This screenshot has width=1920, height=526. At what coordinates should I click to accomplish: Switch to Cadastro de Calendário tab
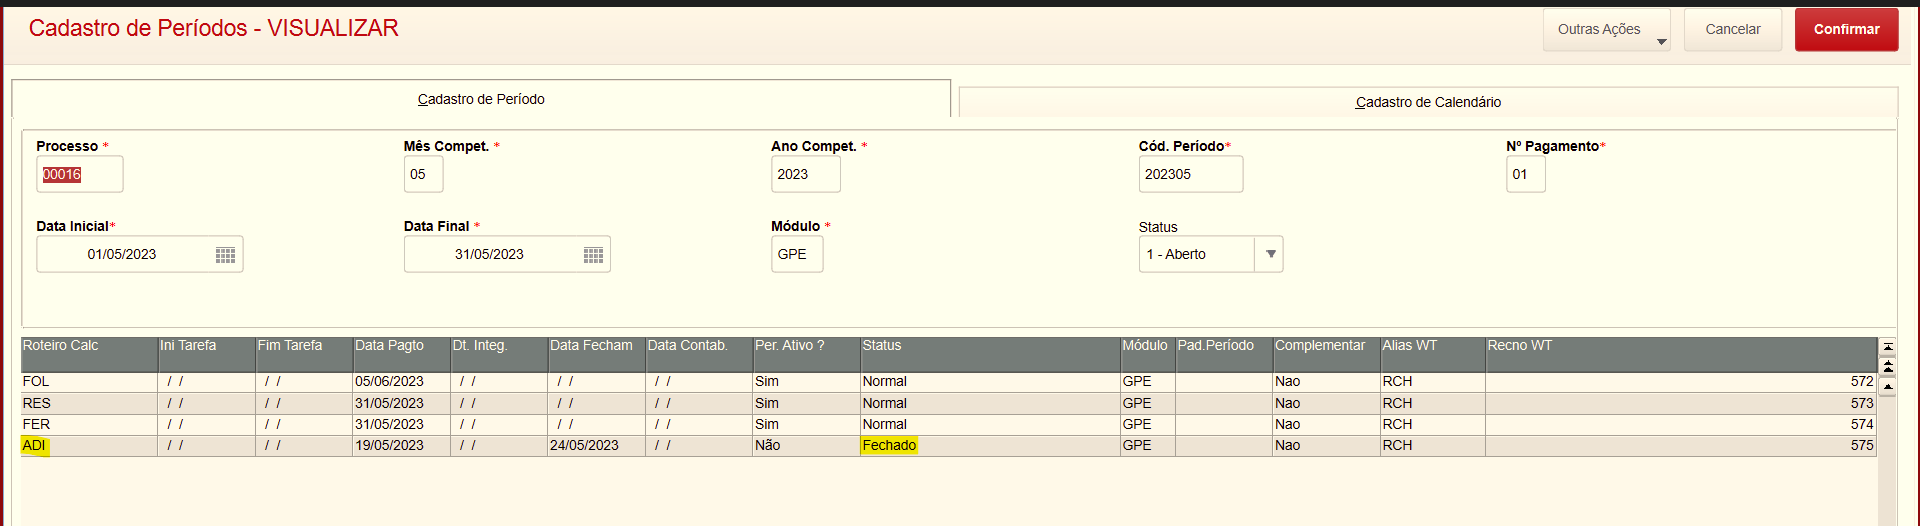click(1428, 102)
